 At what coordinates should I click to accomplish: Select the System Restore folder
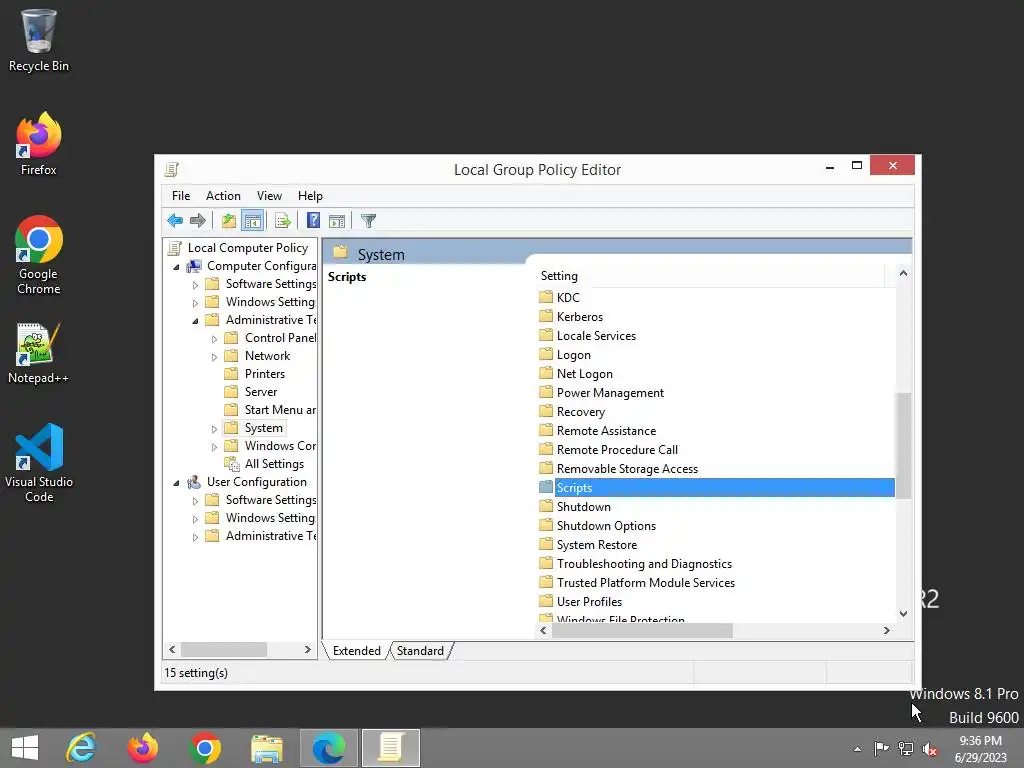596,545
